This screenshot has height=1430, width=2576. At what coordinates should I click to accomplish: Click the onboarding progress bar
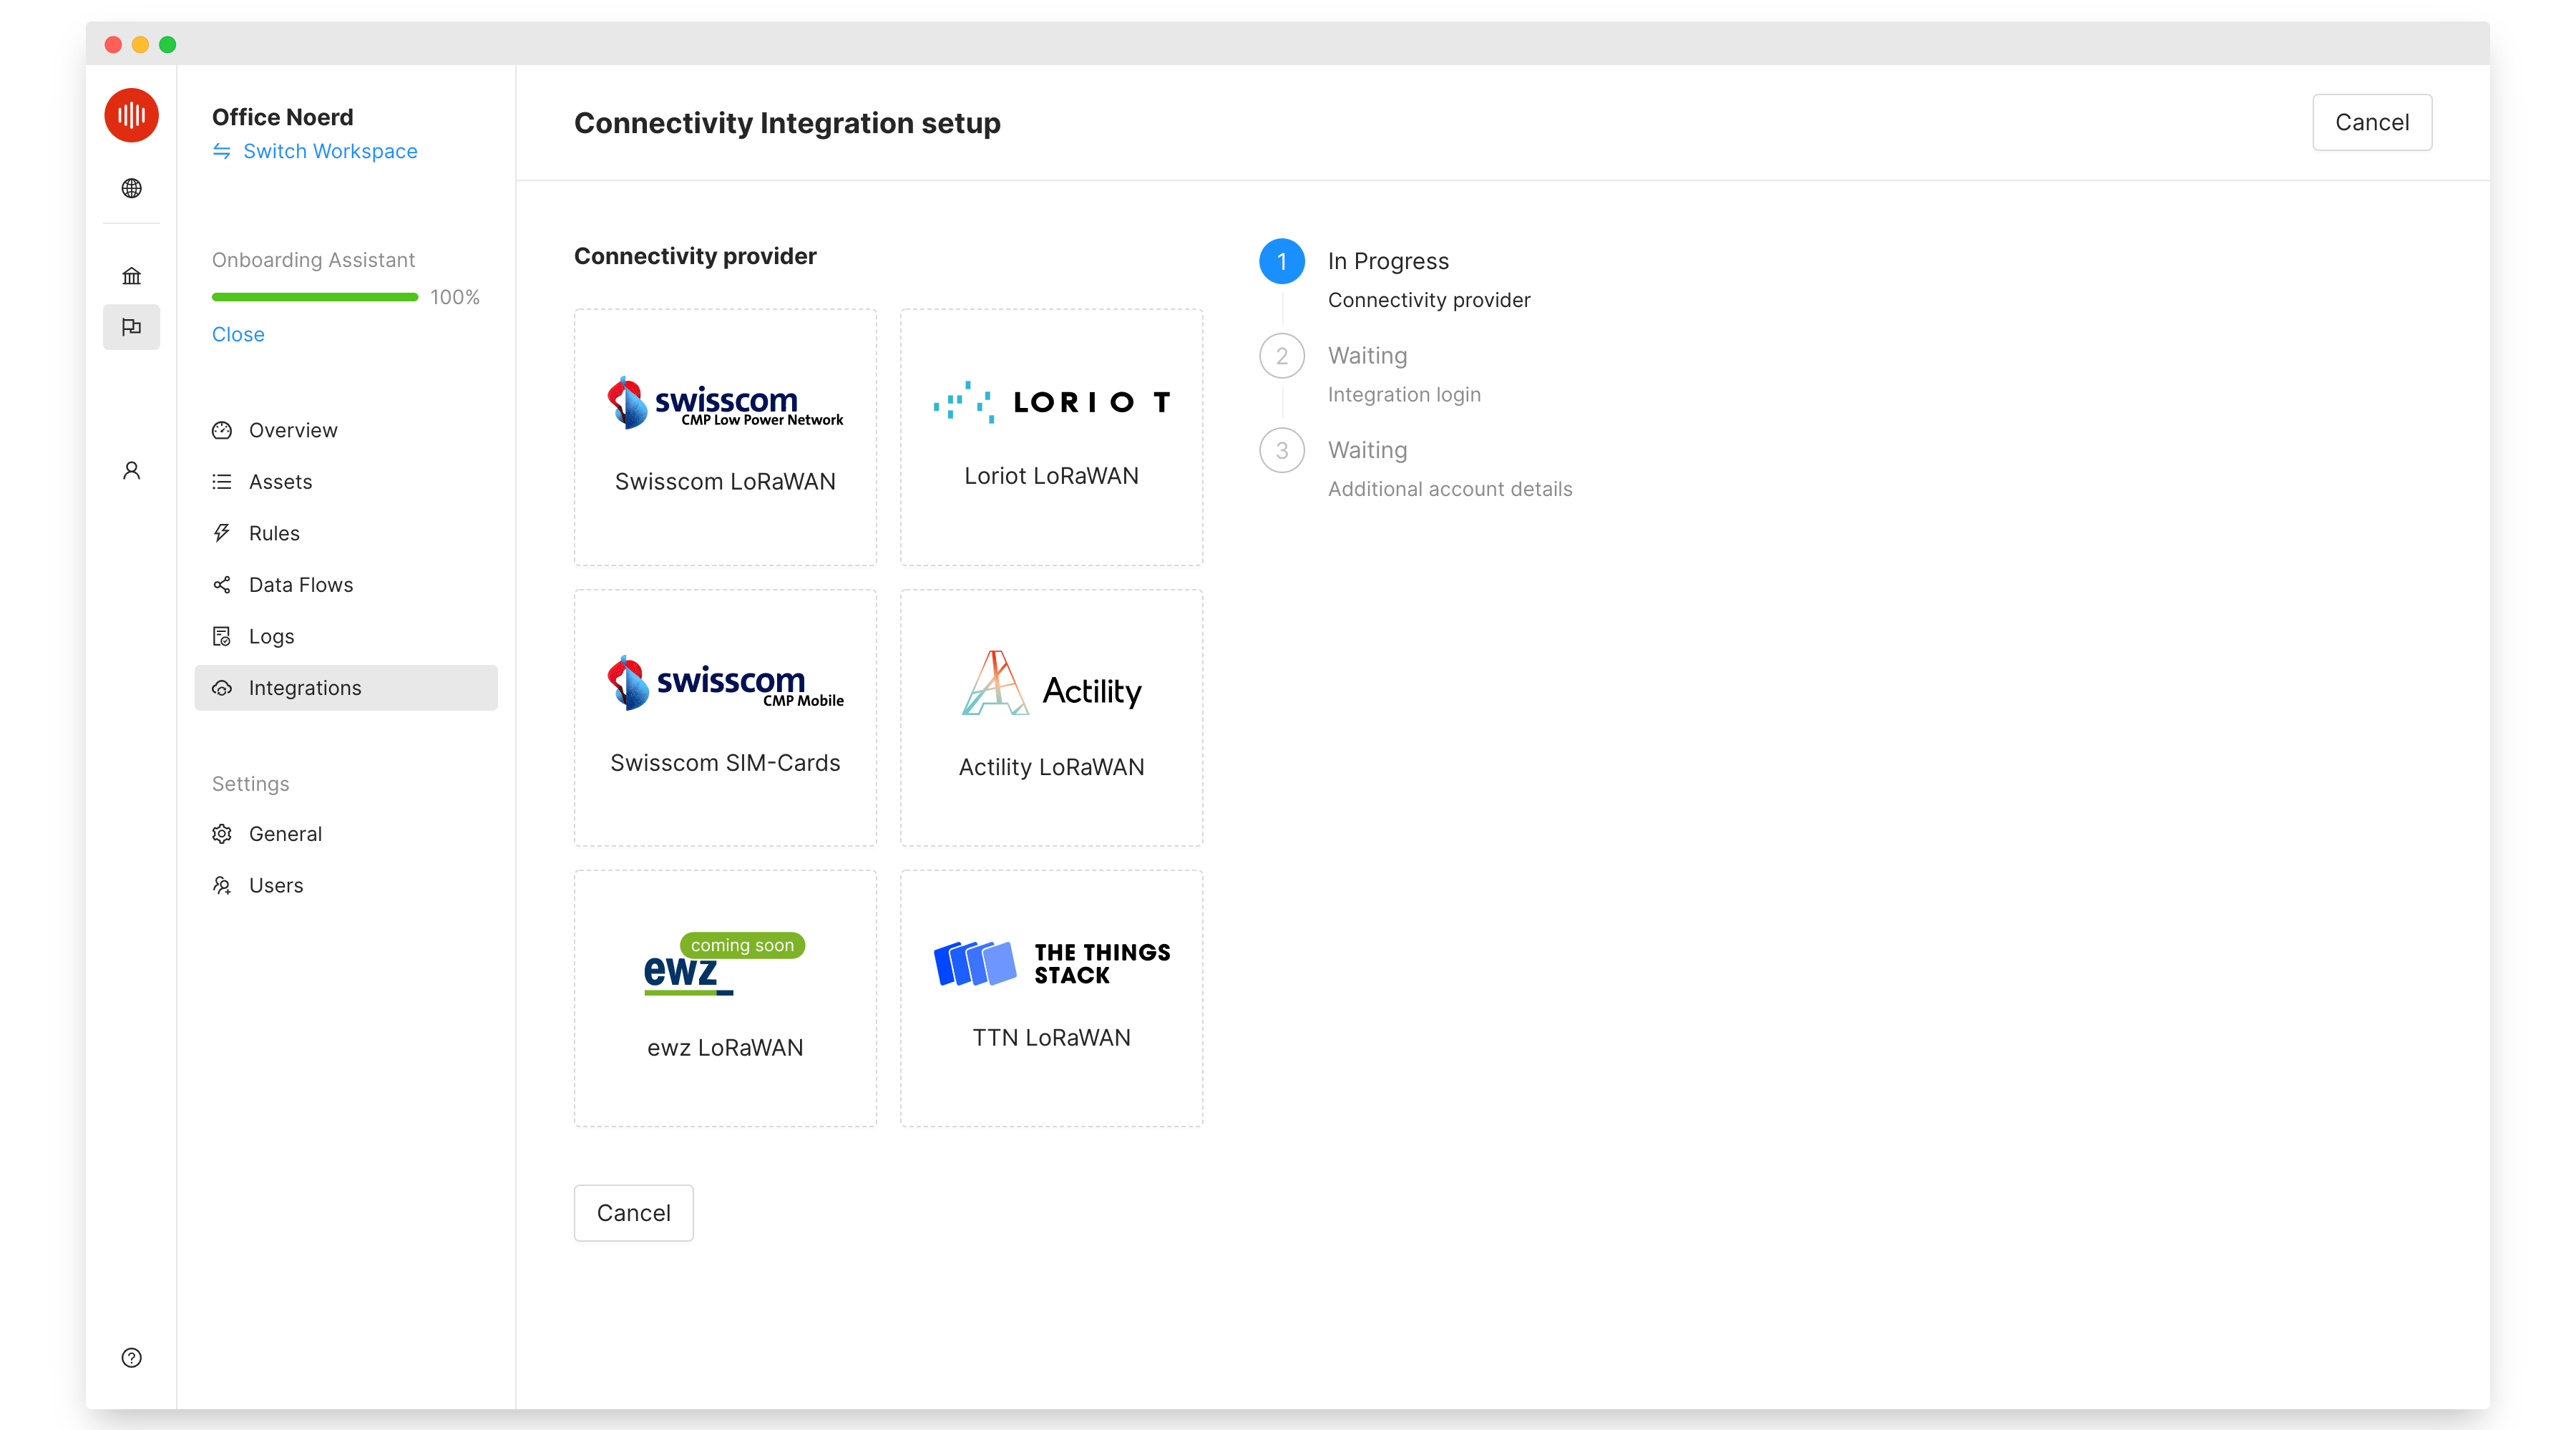315,297
